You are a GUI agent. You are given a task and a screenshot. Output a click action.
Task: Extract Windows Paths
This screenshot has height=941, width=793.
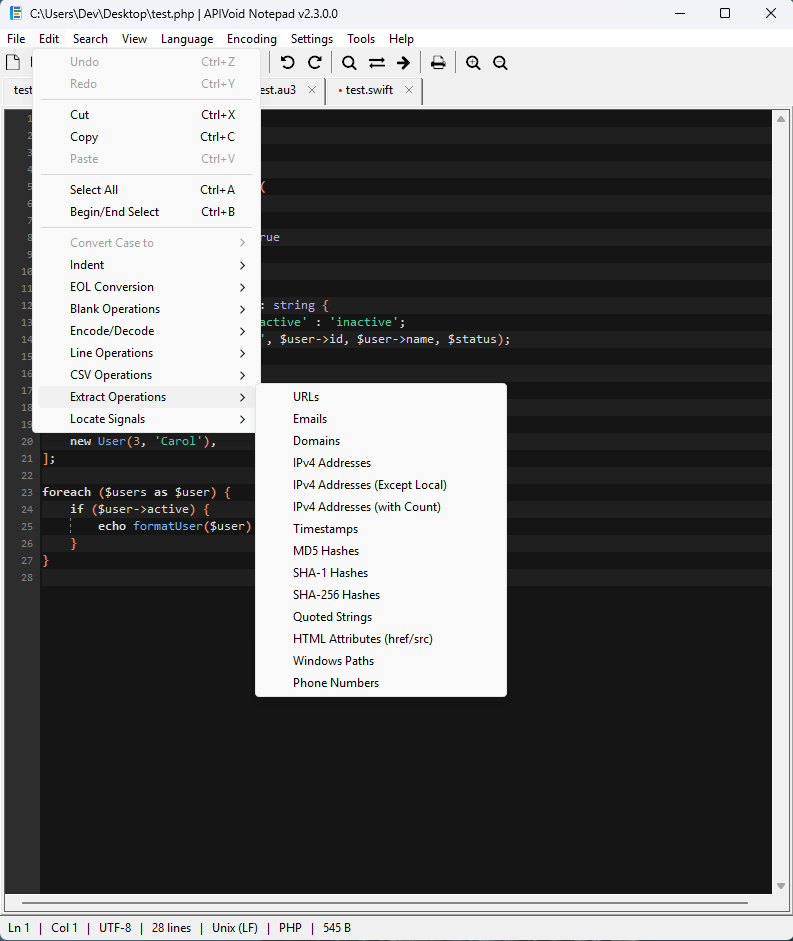381,661
